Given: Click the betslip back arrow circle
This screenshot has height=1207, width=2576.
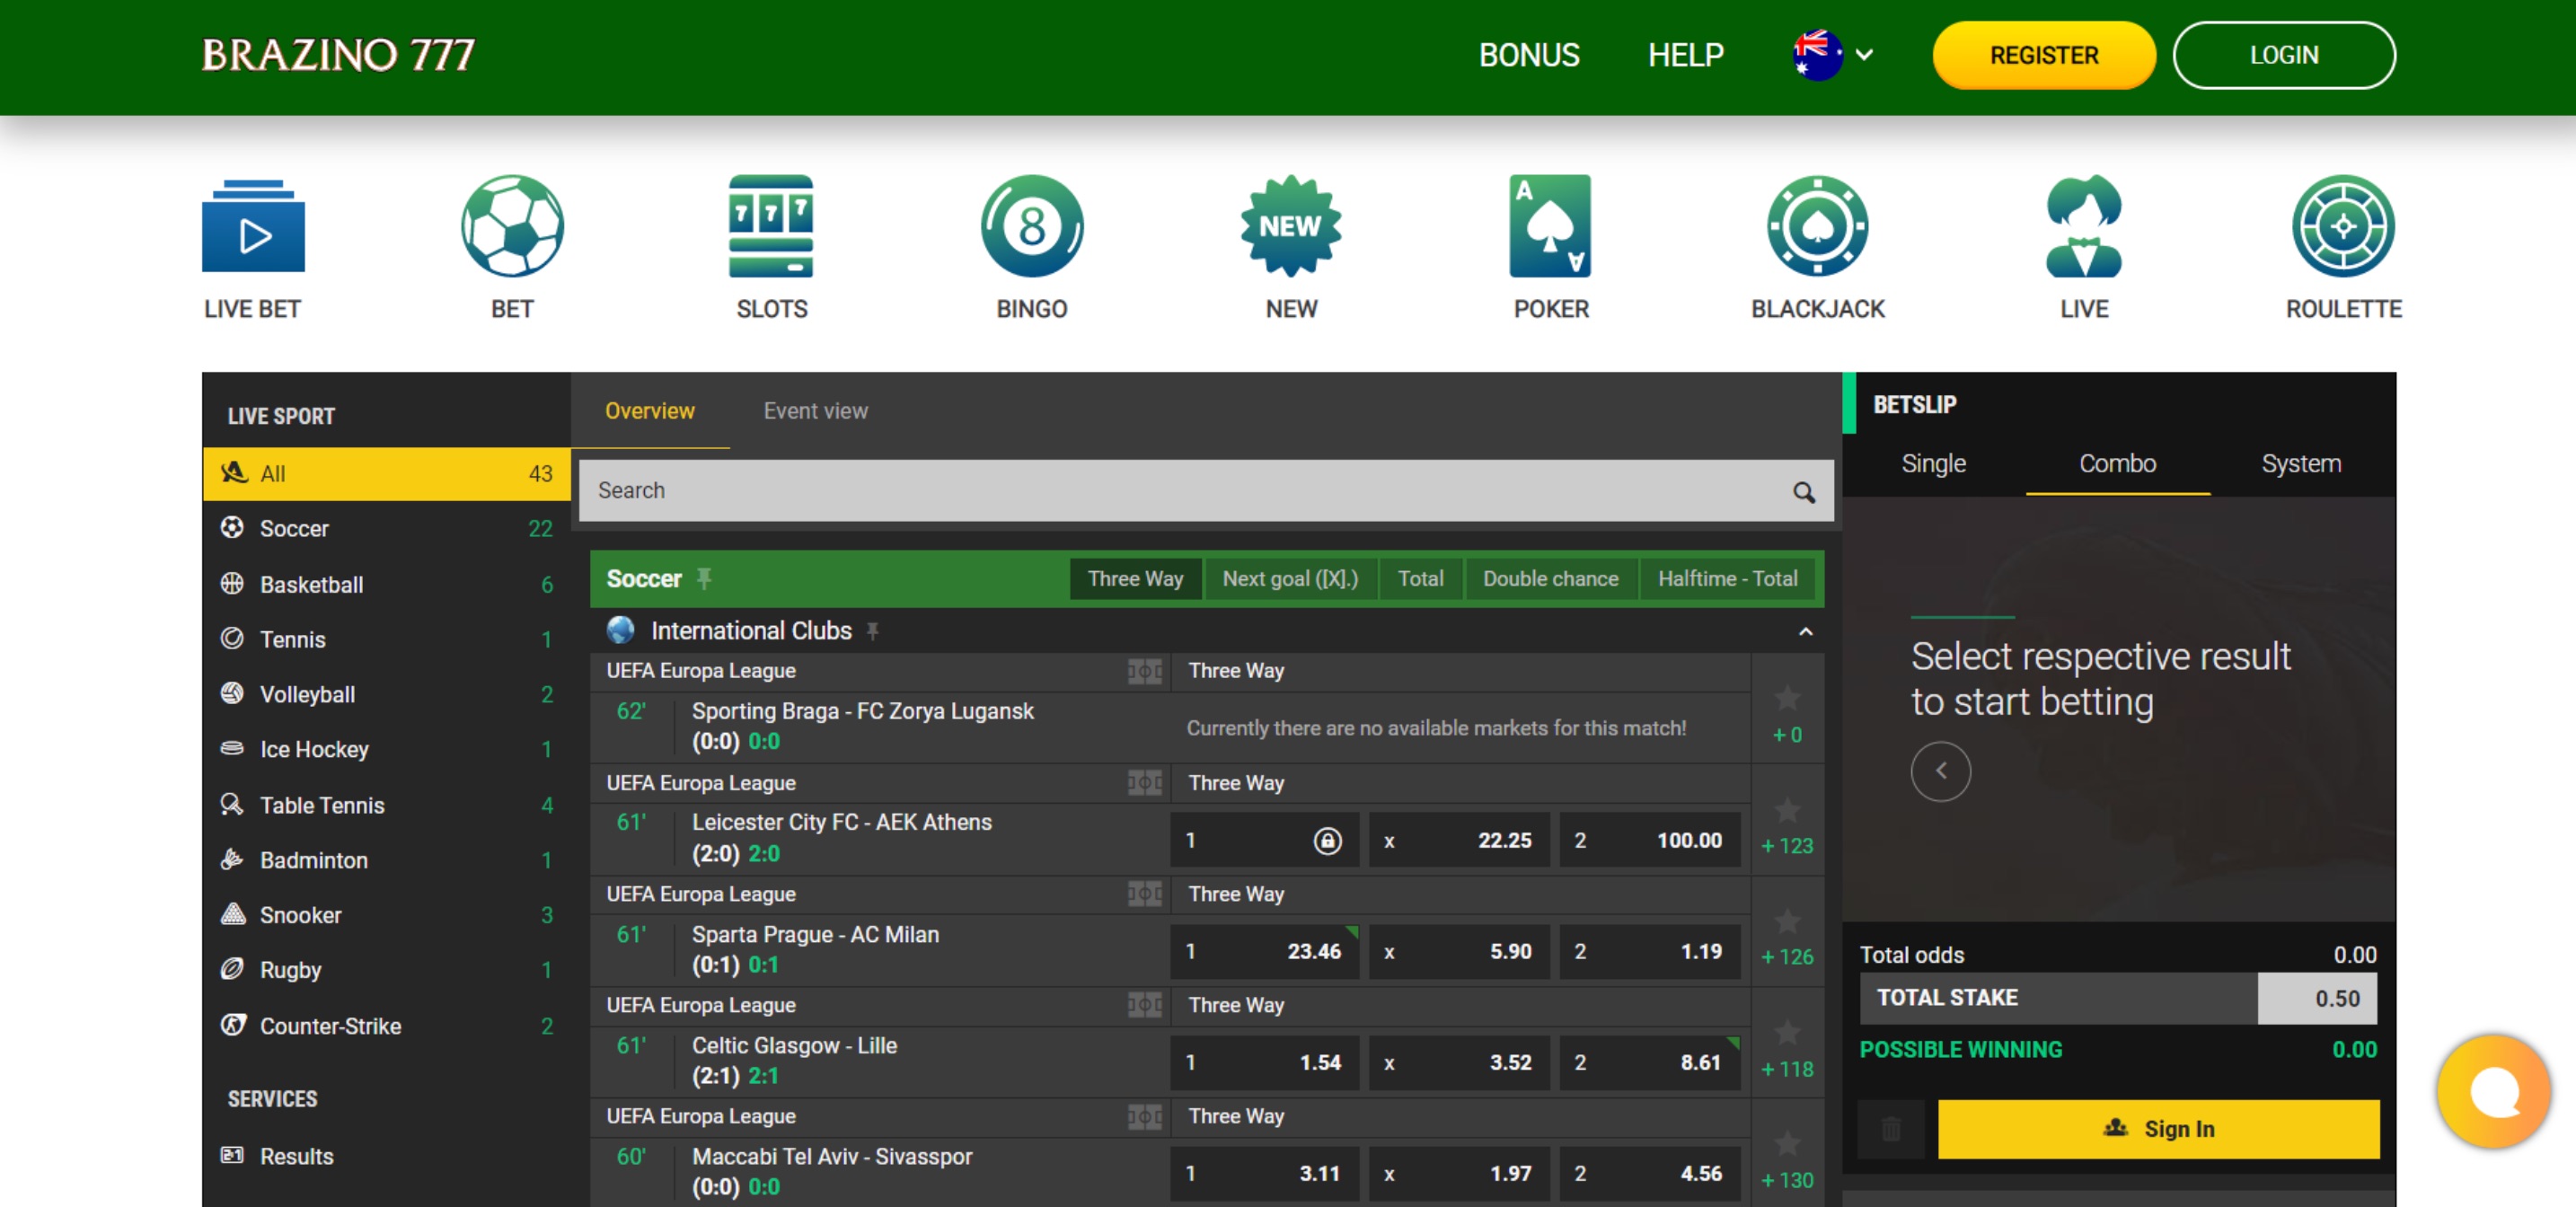Looking at the screenshot, I should click(x=1940, y=771).
